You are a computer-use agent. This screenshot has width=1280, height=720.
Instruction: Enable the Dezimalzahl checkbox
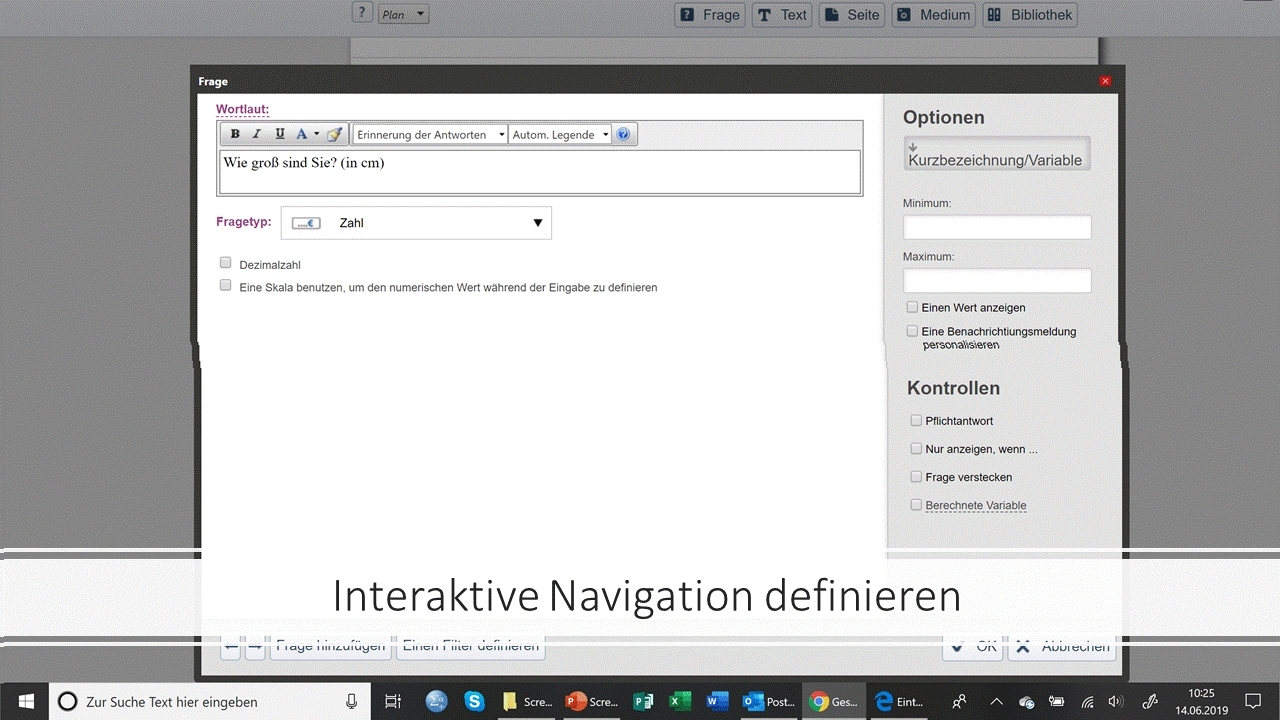pos(226,263)
